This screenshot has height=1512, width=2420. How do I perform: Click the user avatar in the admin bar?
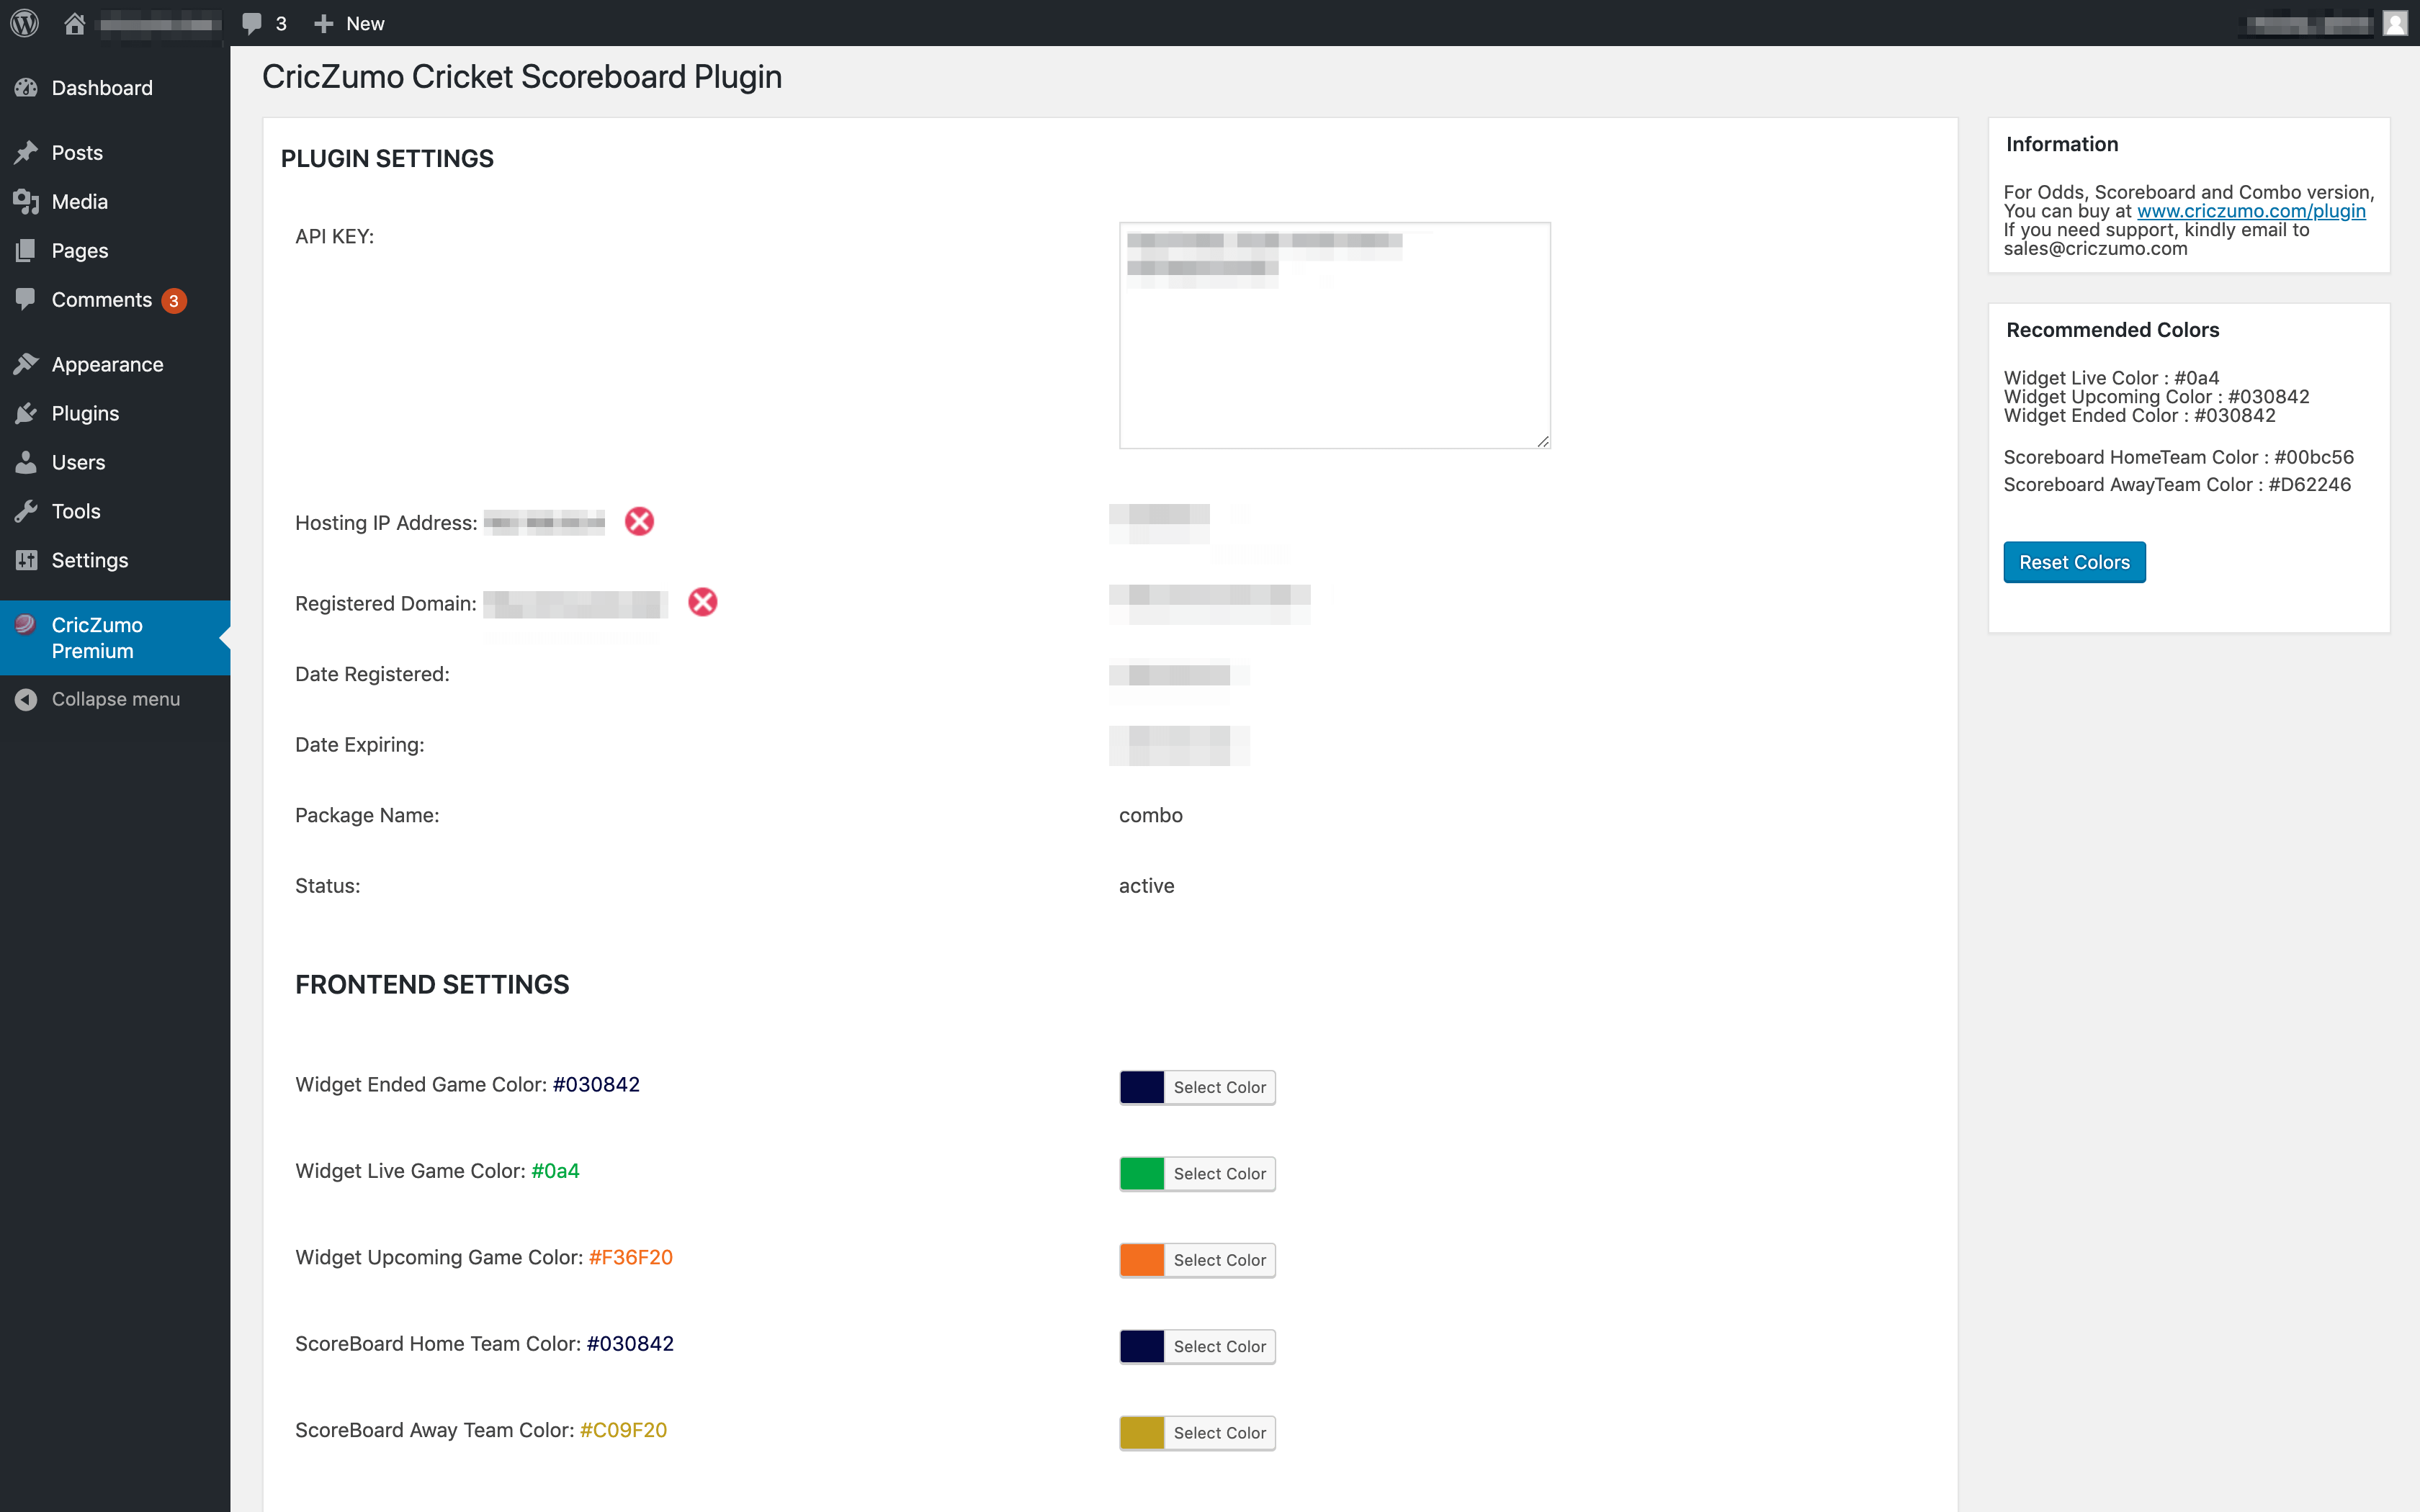(2394, 23)
